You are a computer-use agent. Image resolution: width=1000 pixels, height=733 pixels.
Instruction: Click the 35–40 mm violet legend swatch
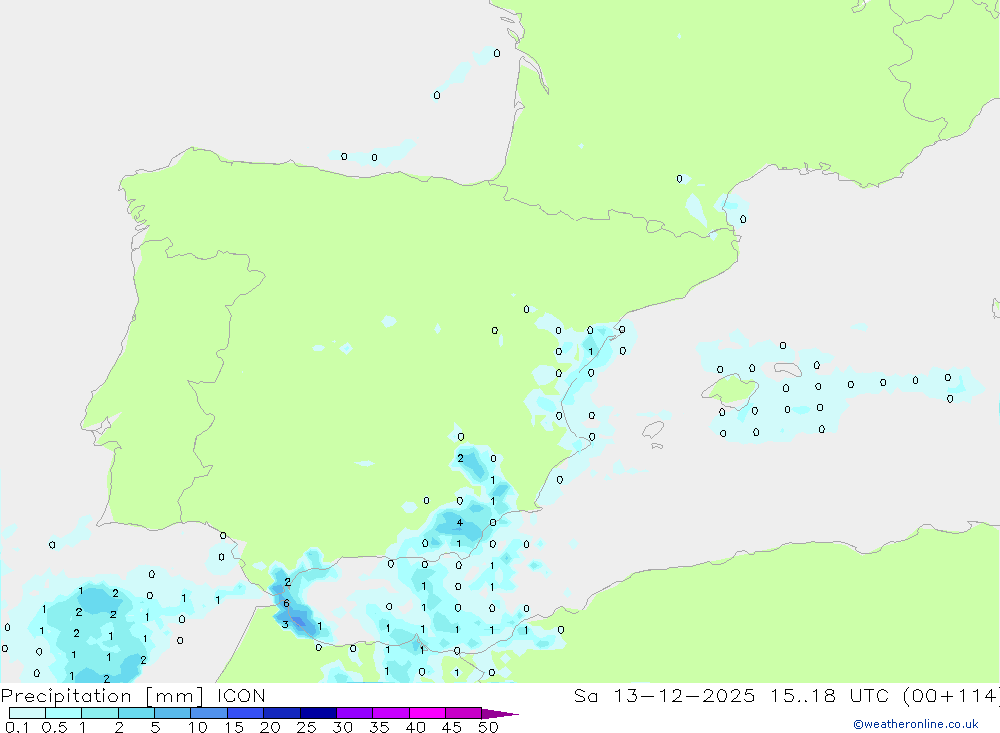coord(391,713)
